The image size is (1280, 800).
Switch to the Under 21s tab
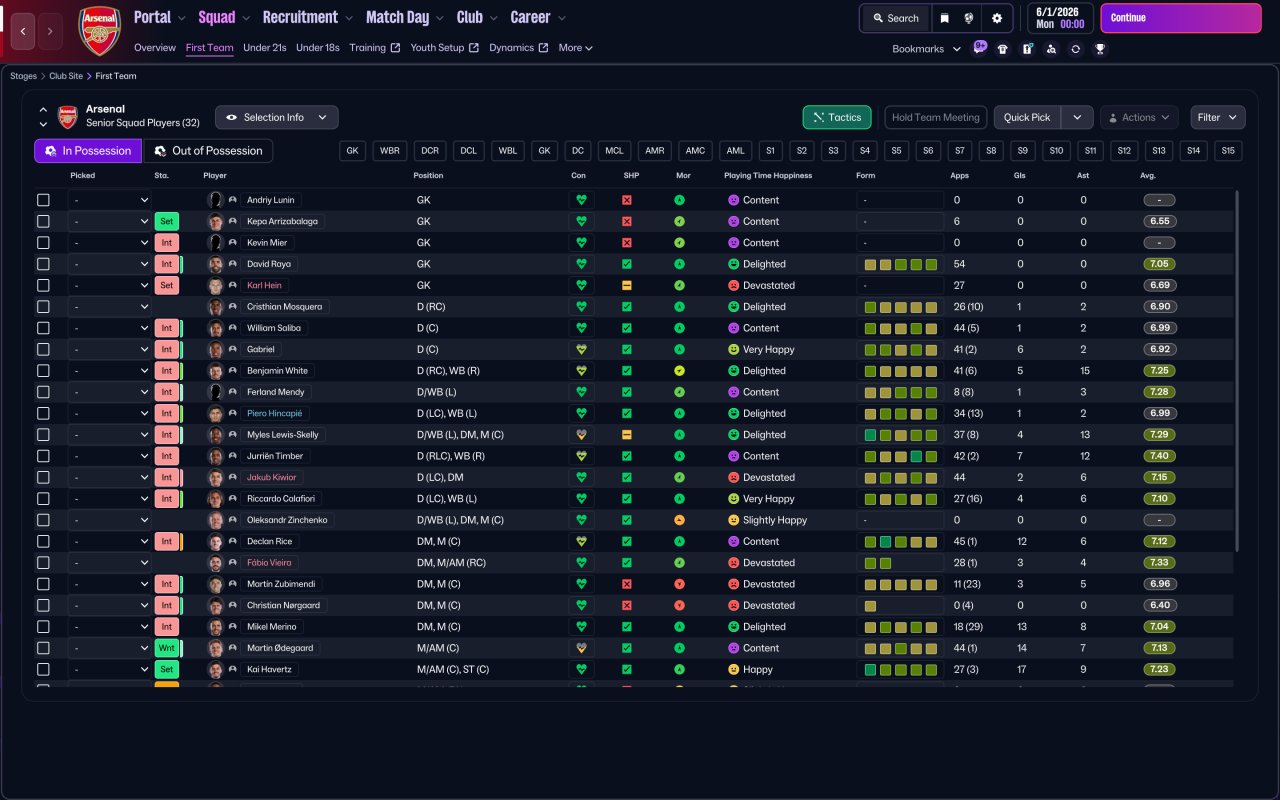[x=265, y=48]
